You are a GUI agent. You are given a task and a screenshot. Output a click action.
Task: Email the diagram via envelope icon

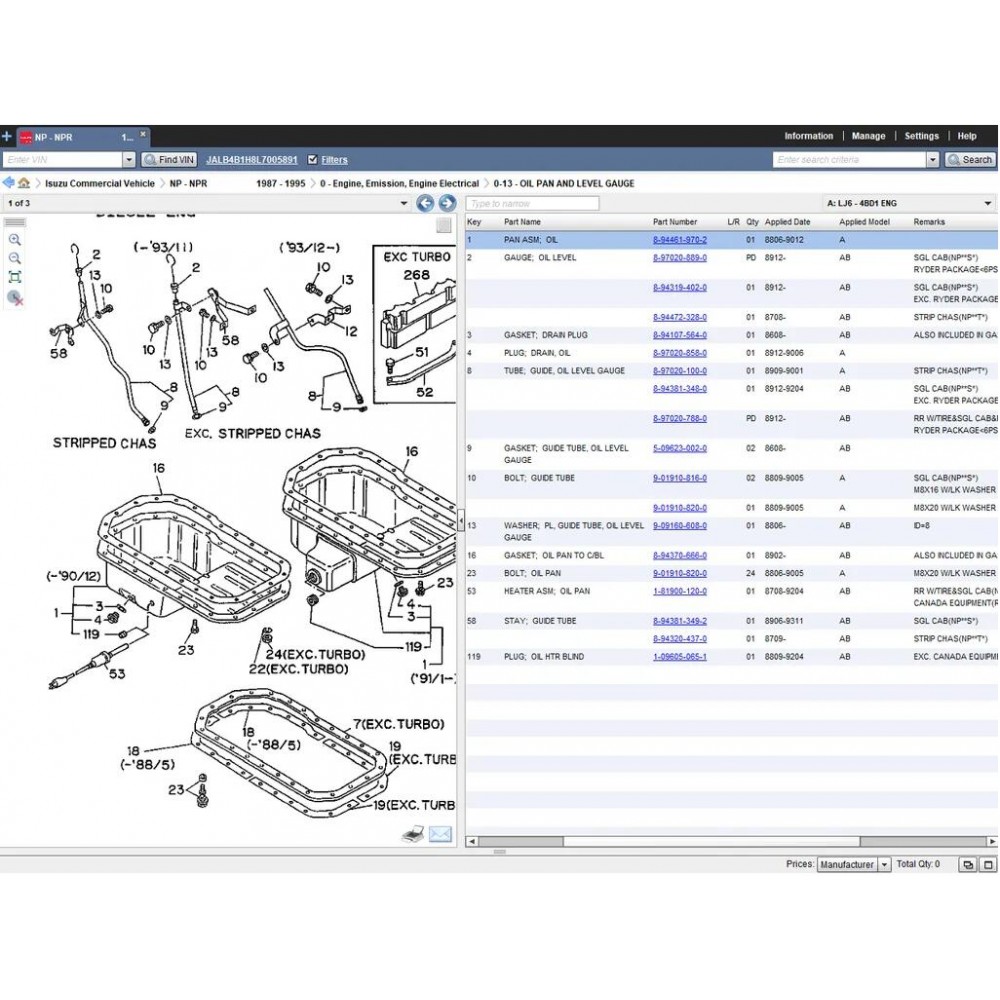coord(440,834)
